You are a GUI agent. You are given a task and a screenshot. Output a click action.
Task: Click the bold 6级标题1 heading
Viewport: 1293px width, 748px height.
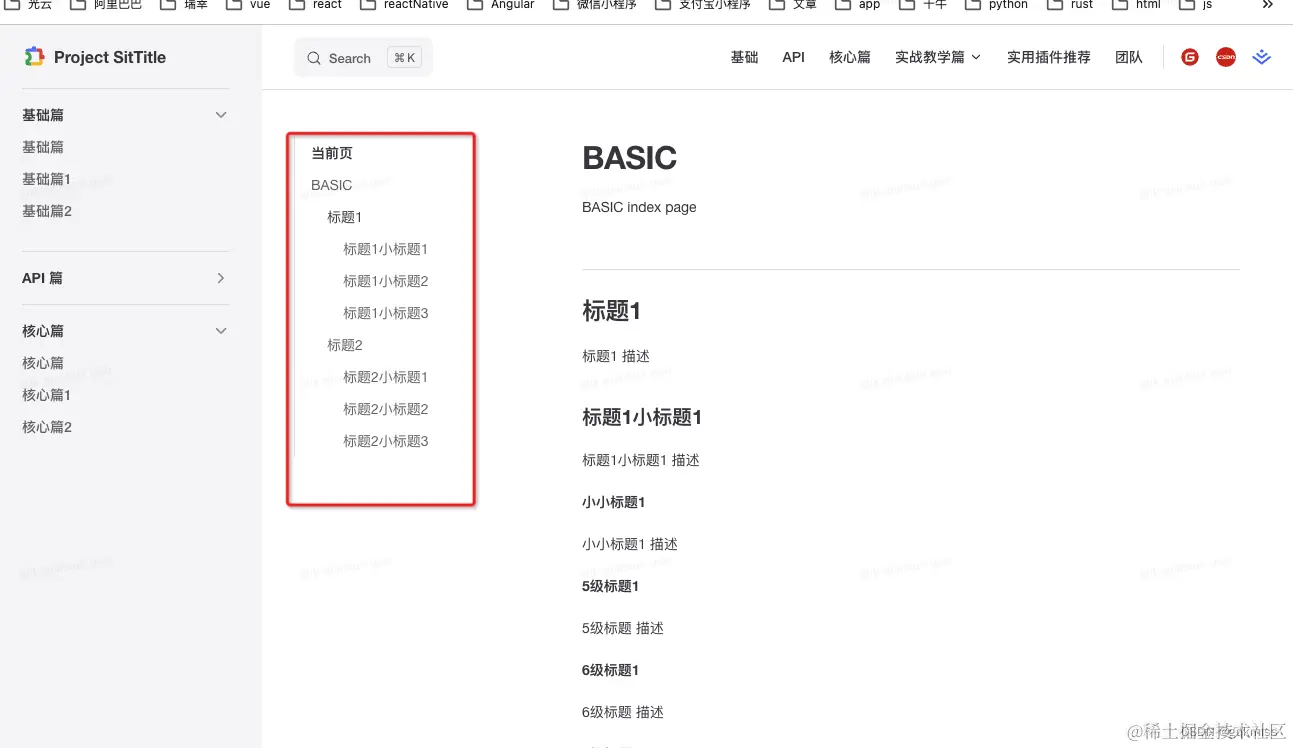[610, 670]
